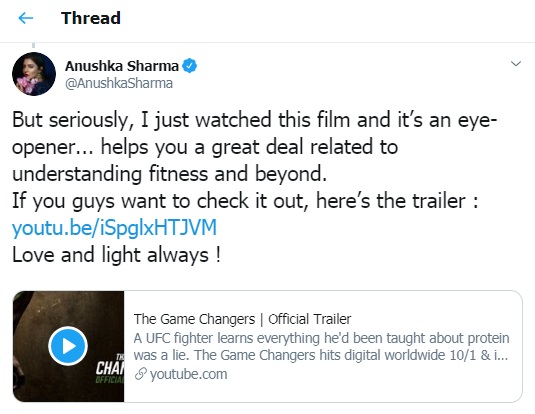The image size is (535, 414).
Task: Click the title text on the trailer thumbnail
Action: [x=110, y=369]
